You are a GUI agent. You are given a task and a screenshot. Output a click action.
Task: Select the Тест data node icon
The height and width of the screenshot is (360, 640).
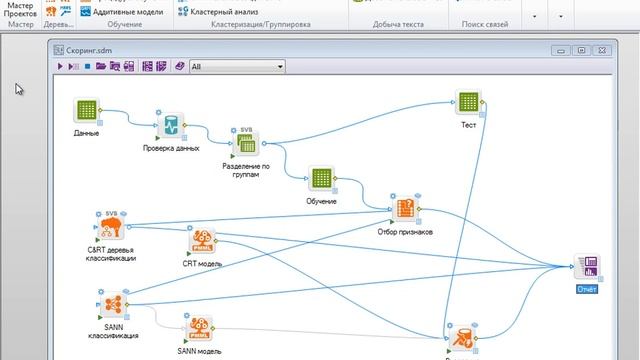(469, 102)
